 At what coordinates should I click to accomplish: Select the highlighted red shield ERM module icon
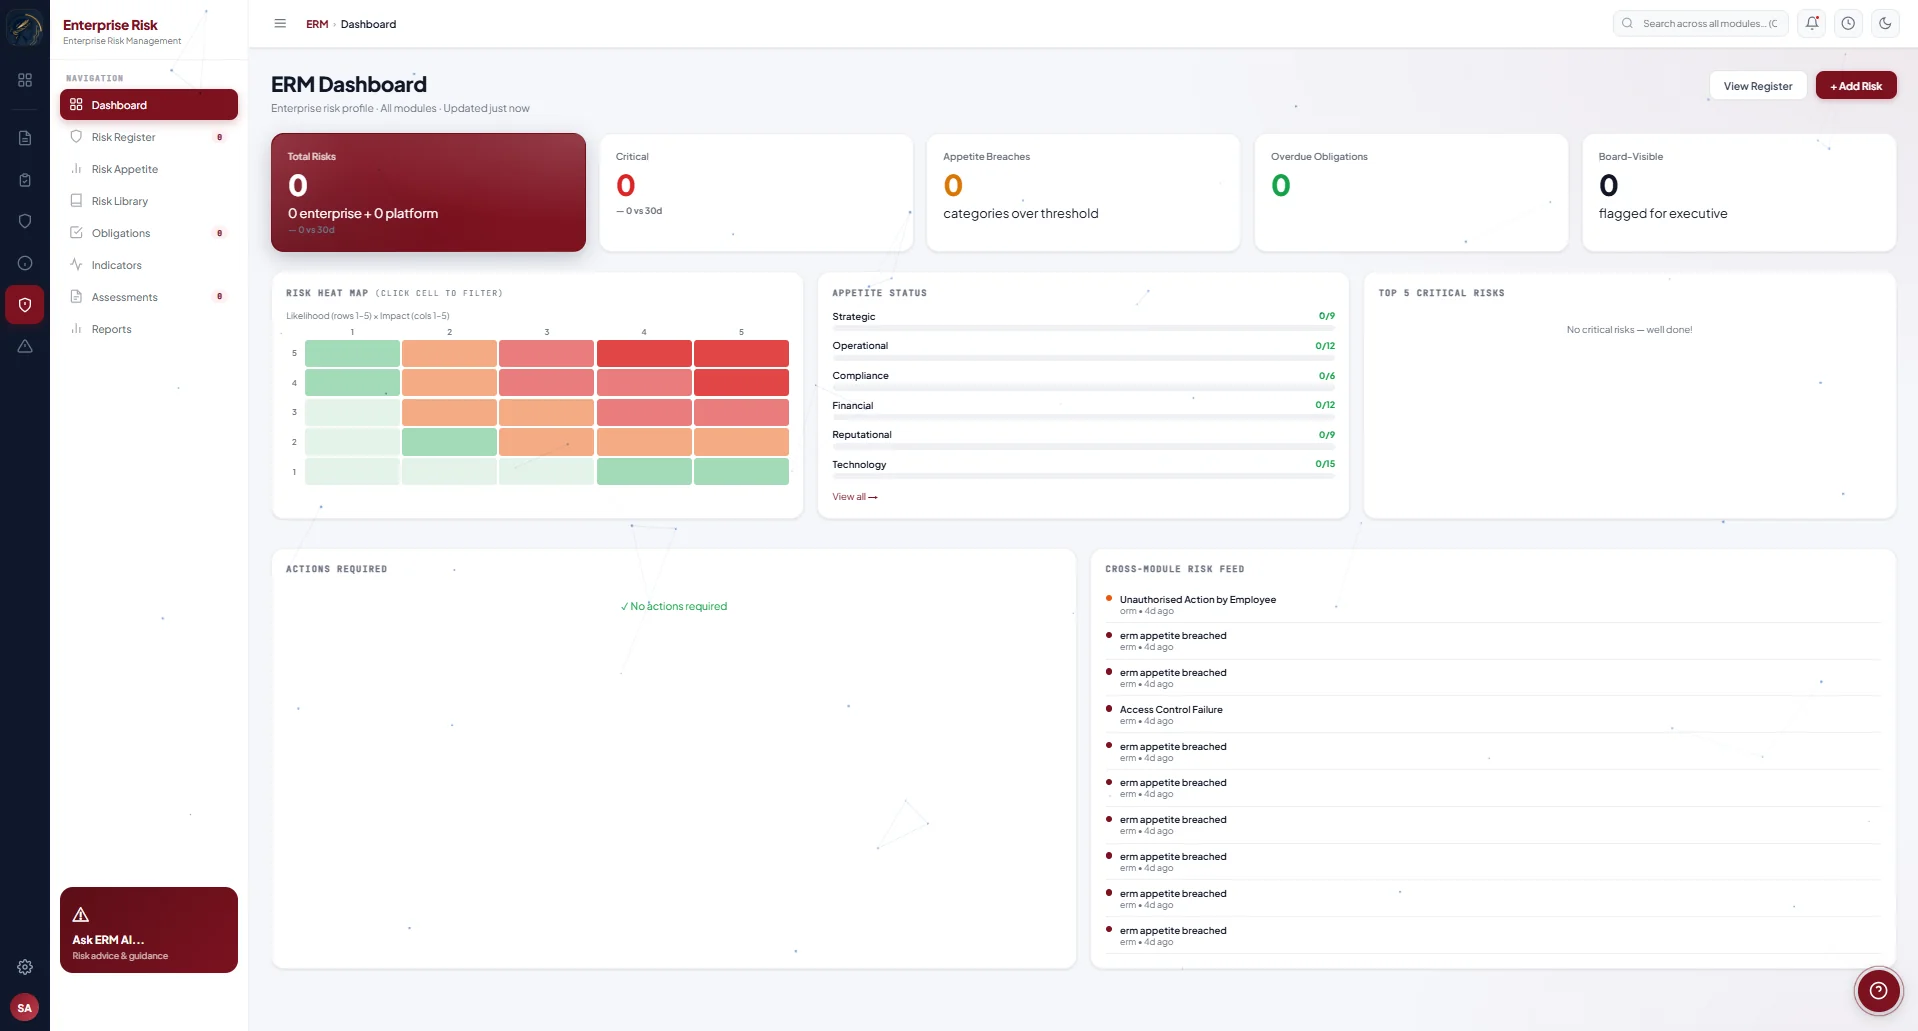point(25,305)
